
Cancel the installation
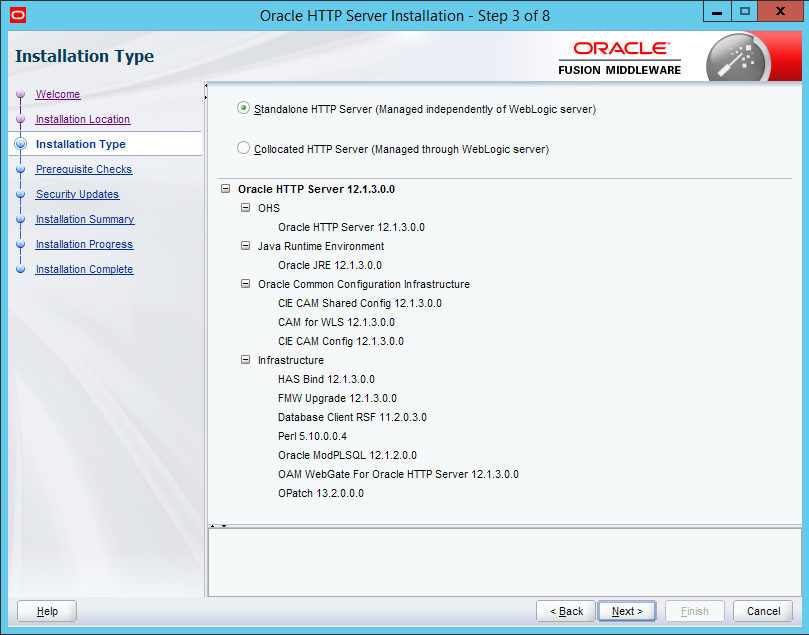(x=763, y=611)
